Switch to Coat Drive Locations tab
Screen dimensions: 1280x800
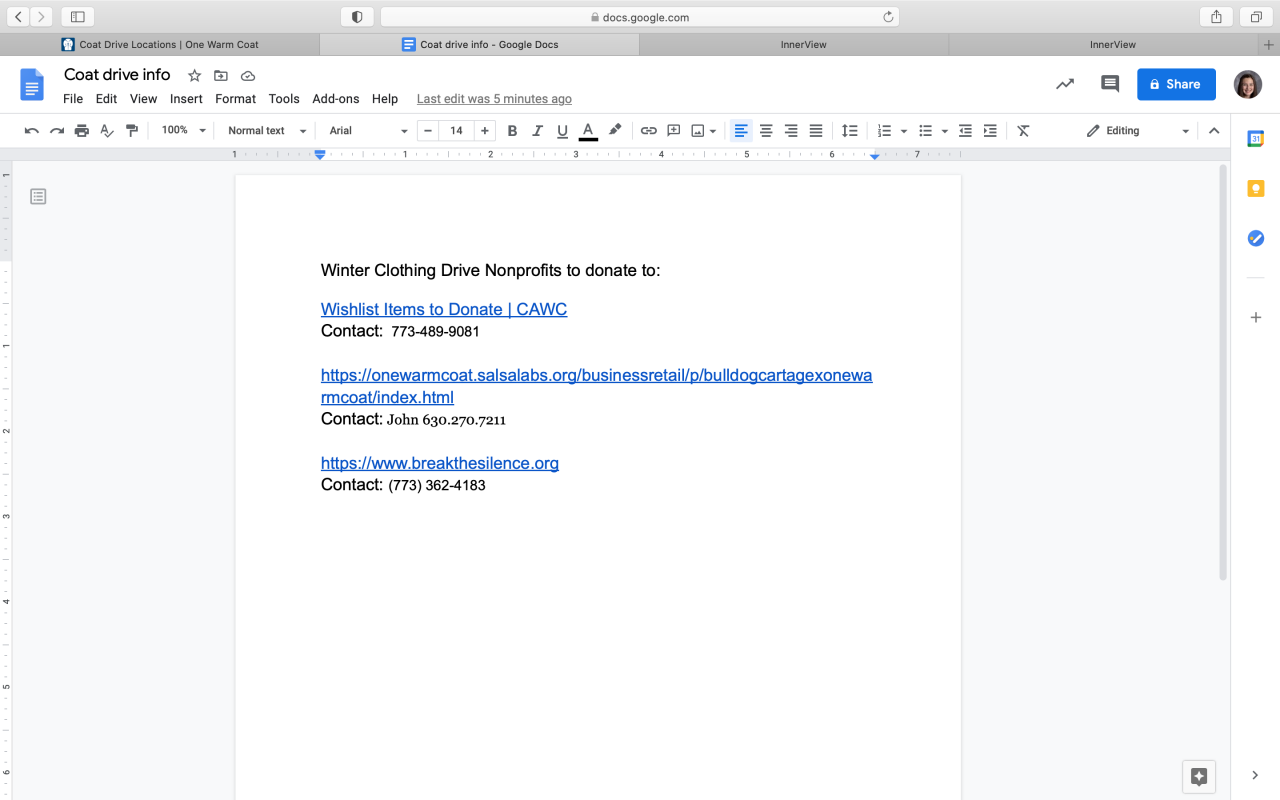click(x=160, y=45)
